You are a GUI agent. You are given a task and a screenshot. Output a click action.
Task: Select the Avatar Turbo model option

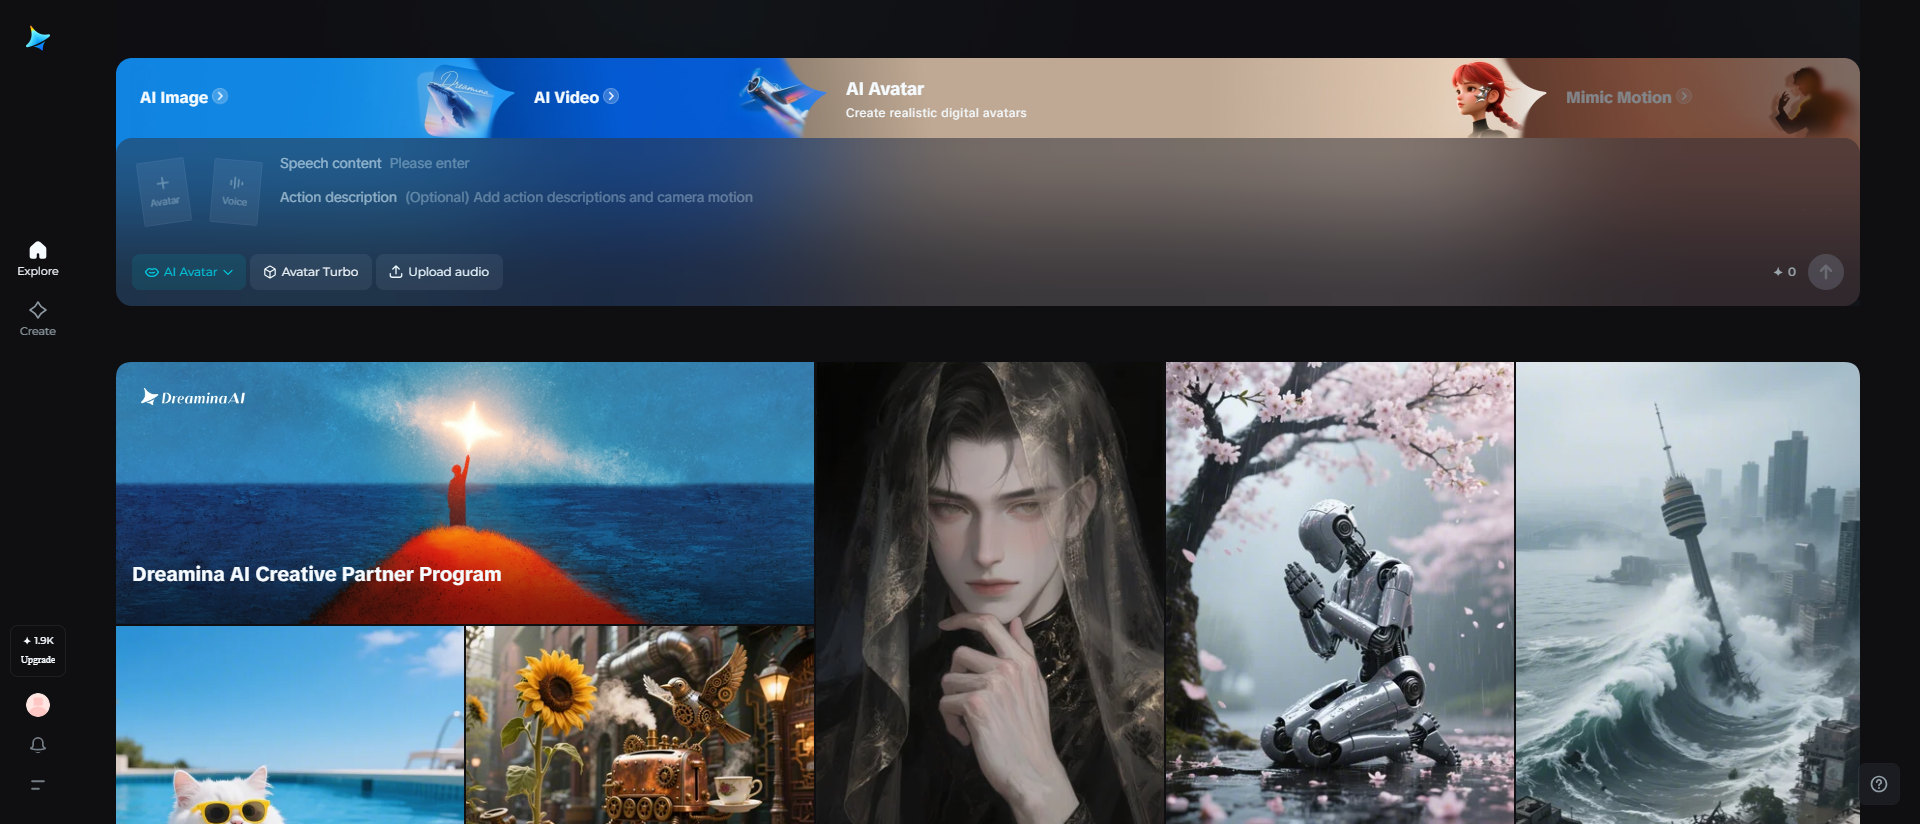(x=311, y=272)
